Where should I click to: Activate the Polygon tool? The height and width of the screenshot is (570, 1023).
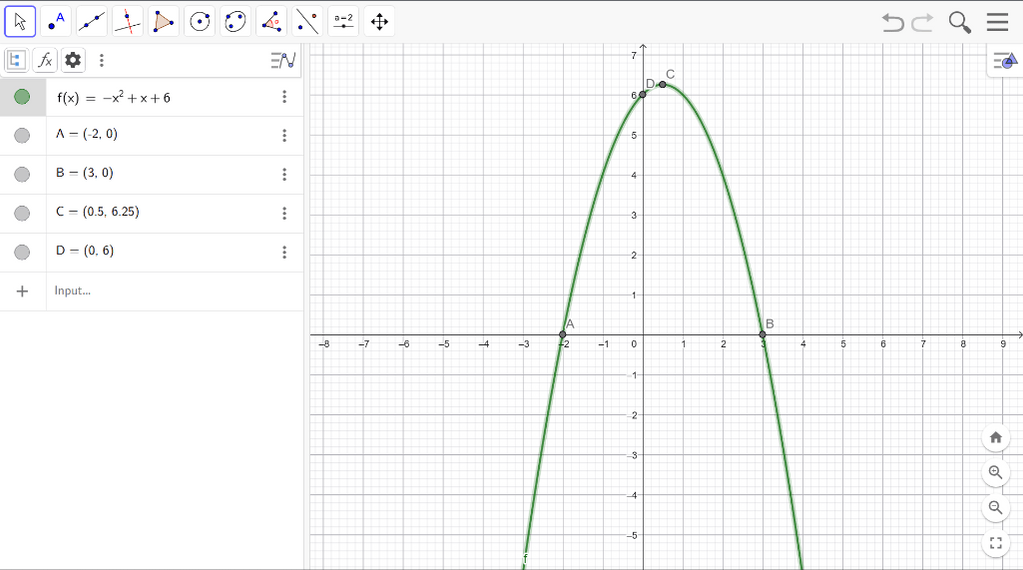[163, 21]
